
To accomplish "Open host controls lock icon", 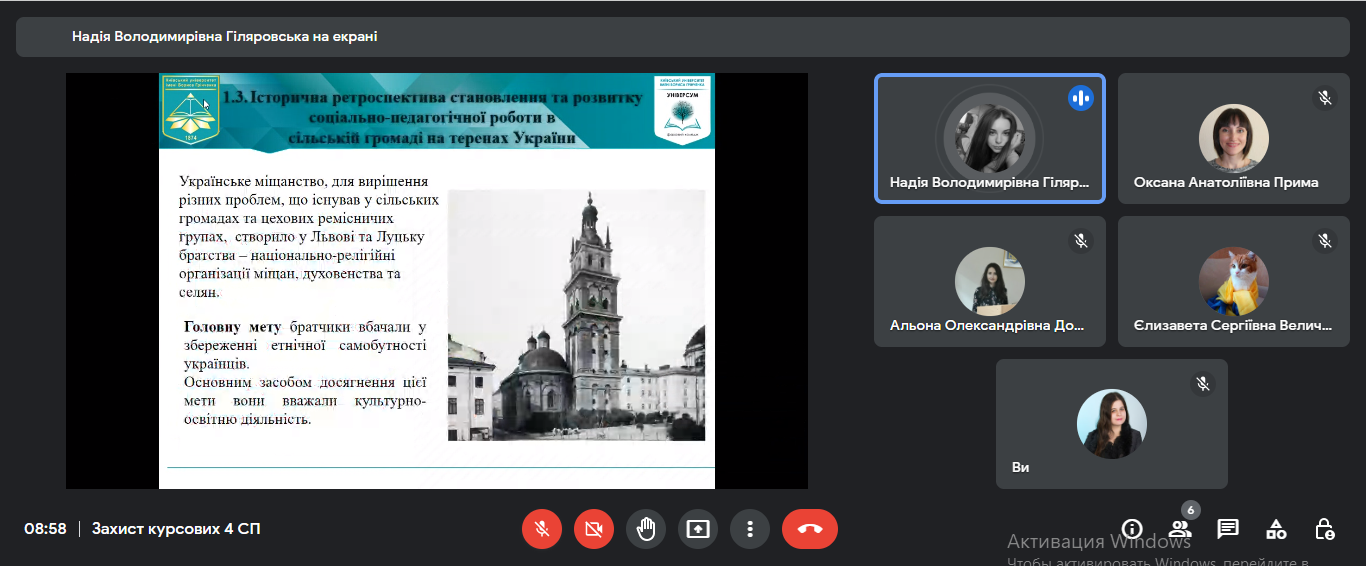I will coord(1324,529).
